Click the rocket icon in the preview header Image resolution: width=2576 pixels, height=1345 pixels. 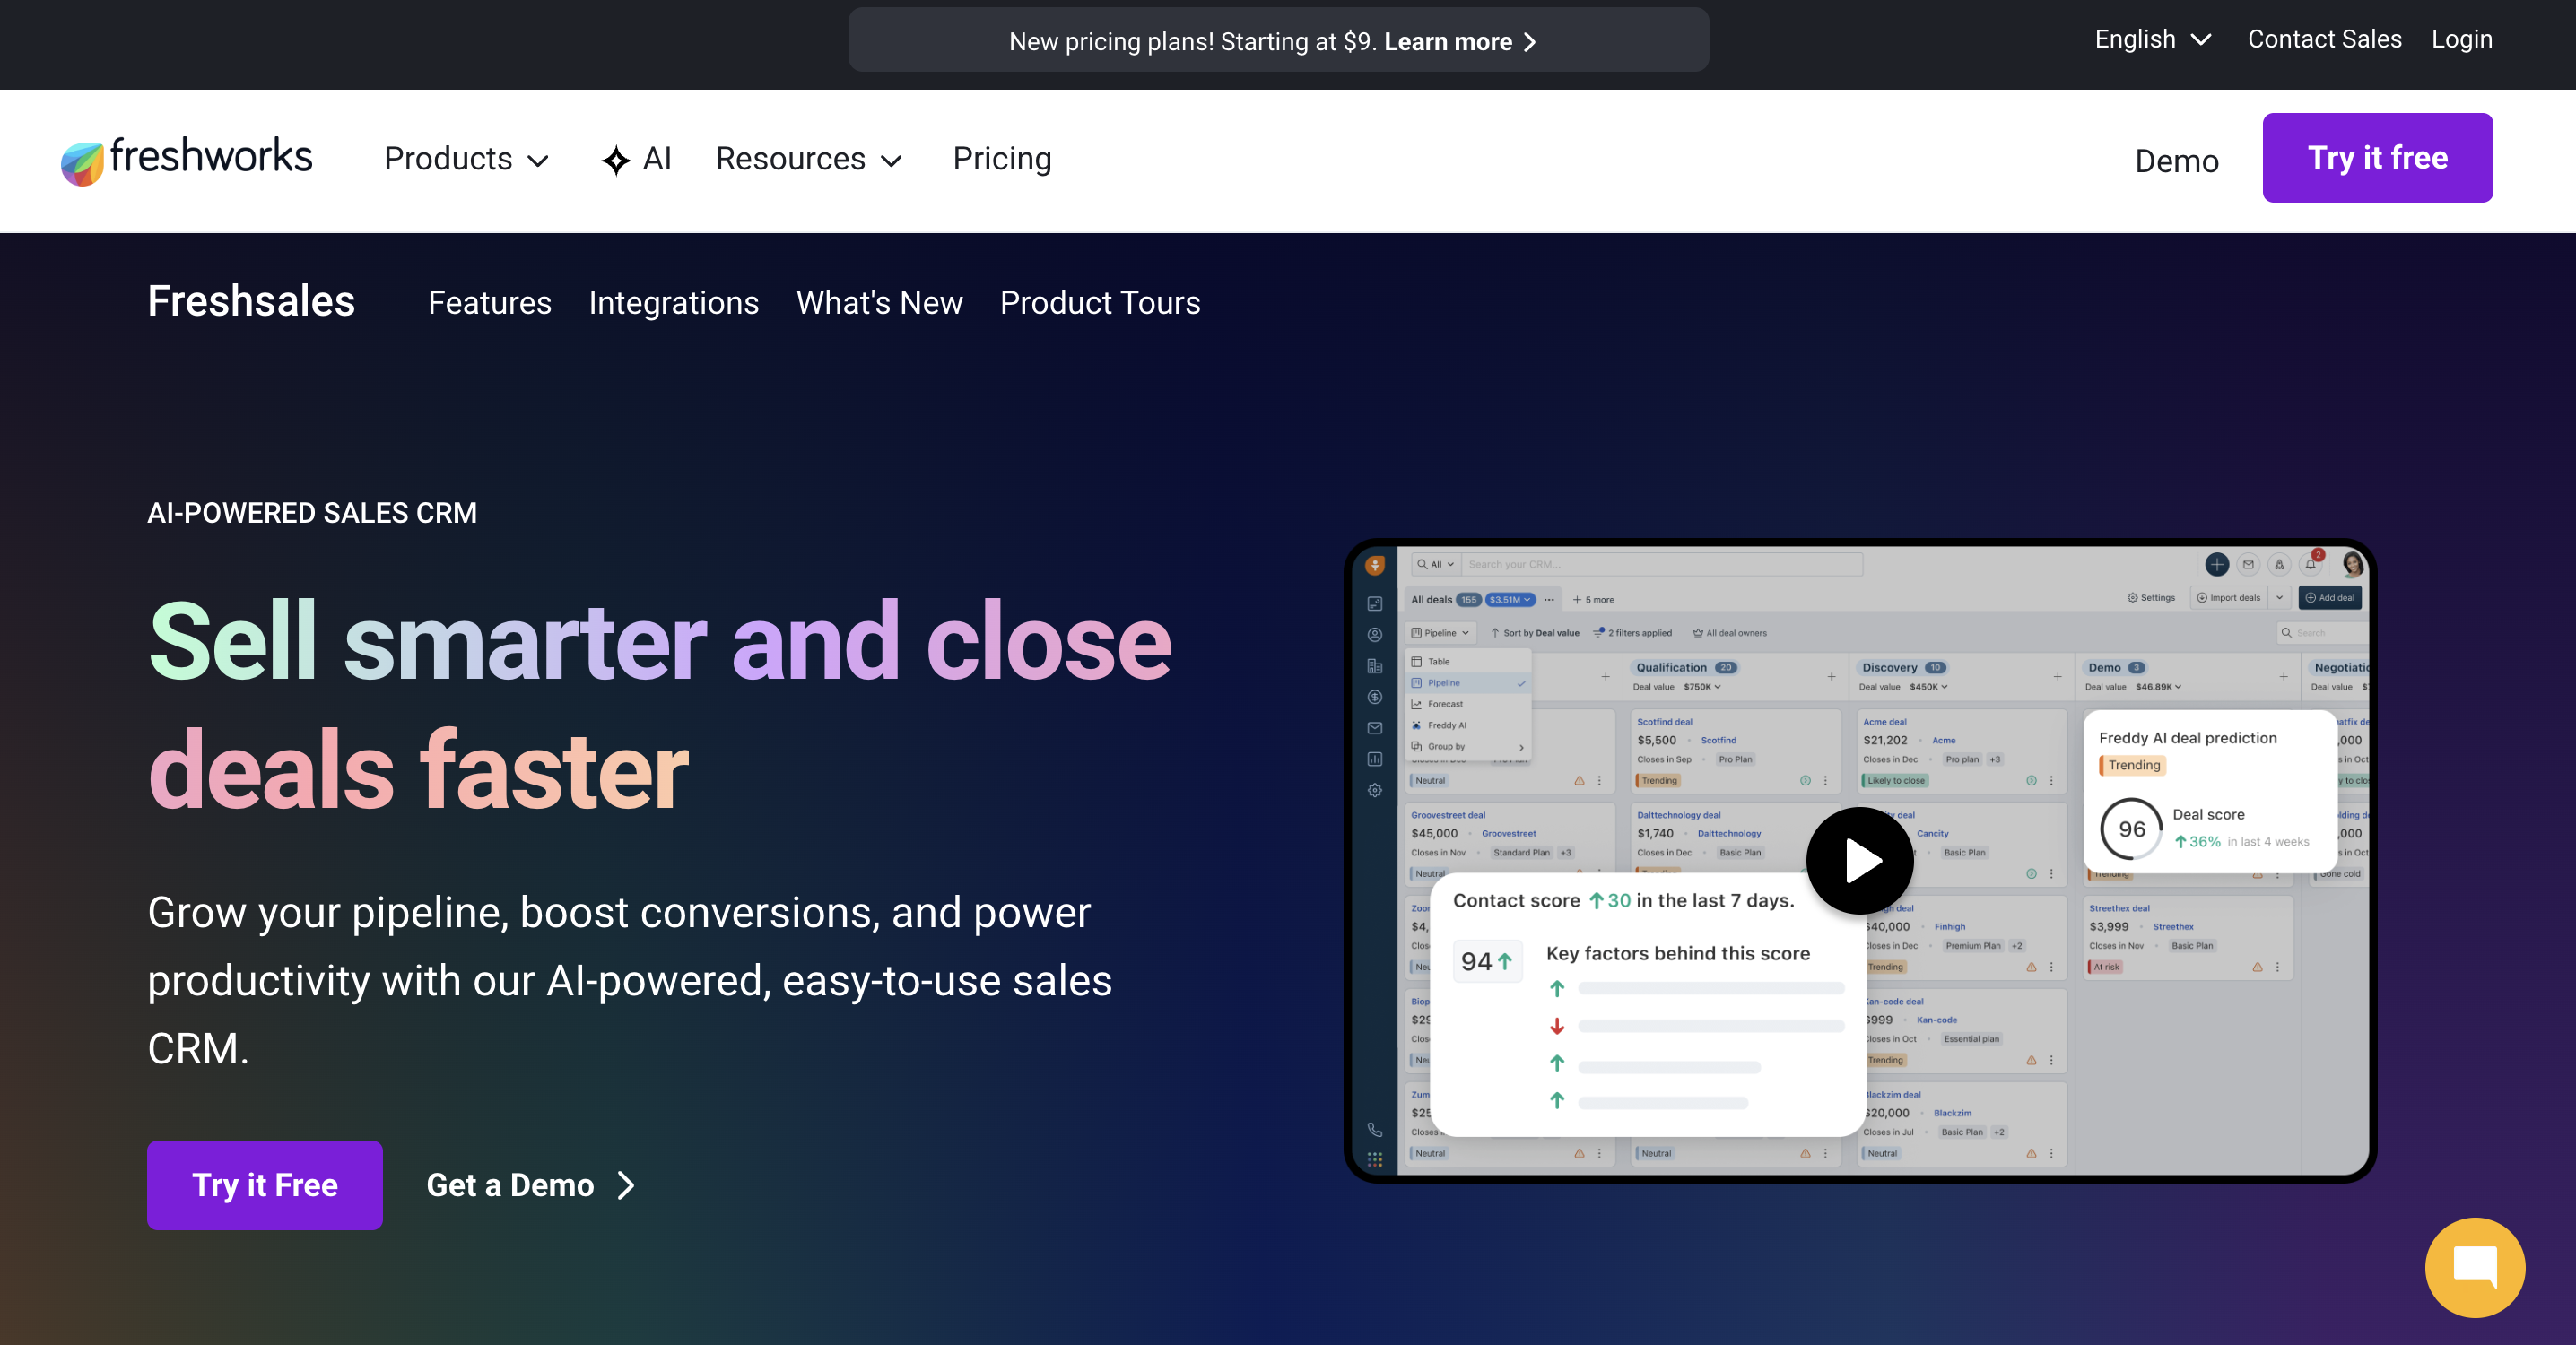[x=2280, y=564]
